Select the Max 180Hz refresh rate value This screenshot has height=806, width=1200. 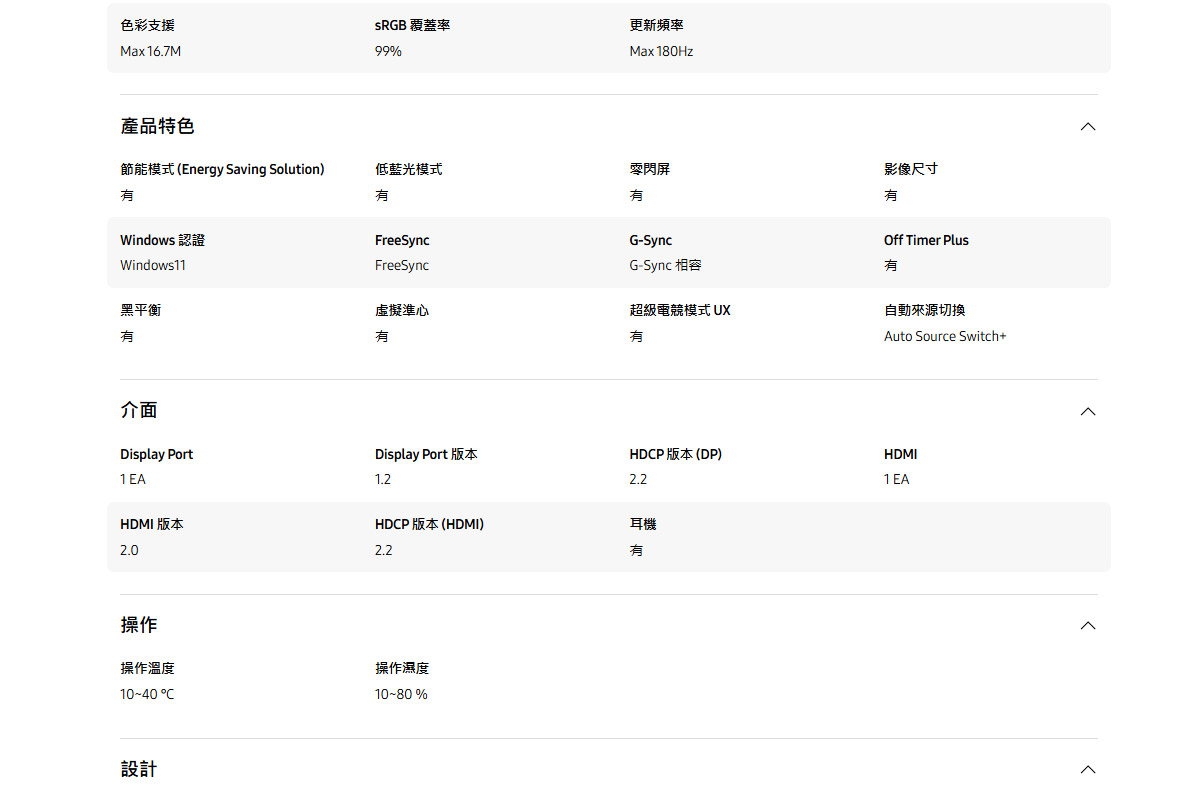661,51
